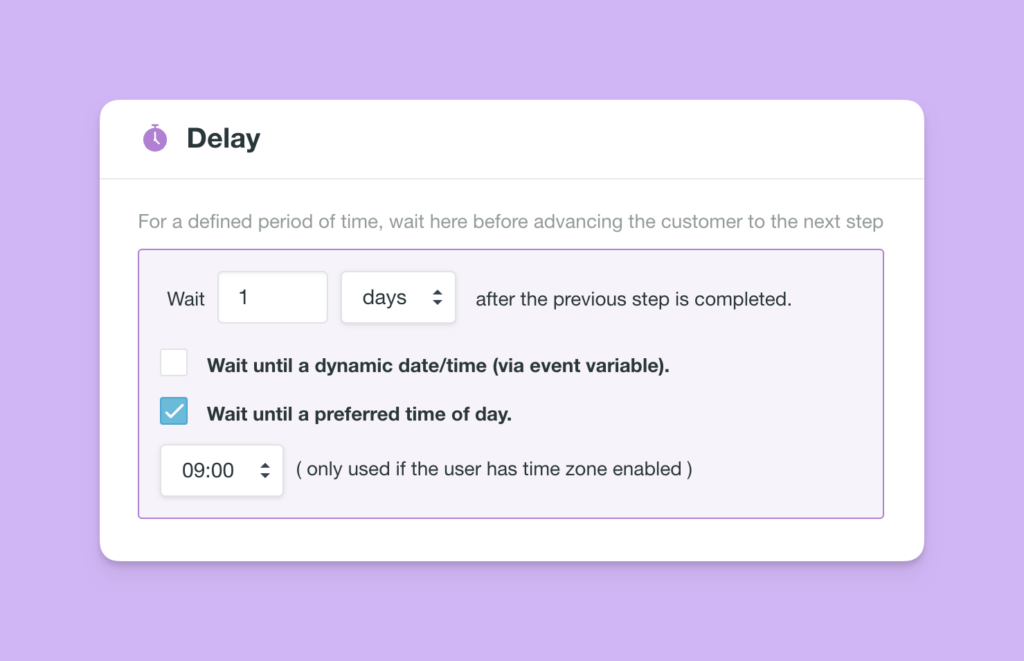Image resolution: width=1024 pixels, height=661 pixels.
Task: Enable the dynamic date/time checkbox
Action: (x=174, y=363)
